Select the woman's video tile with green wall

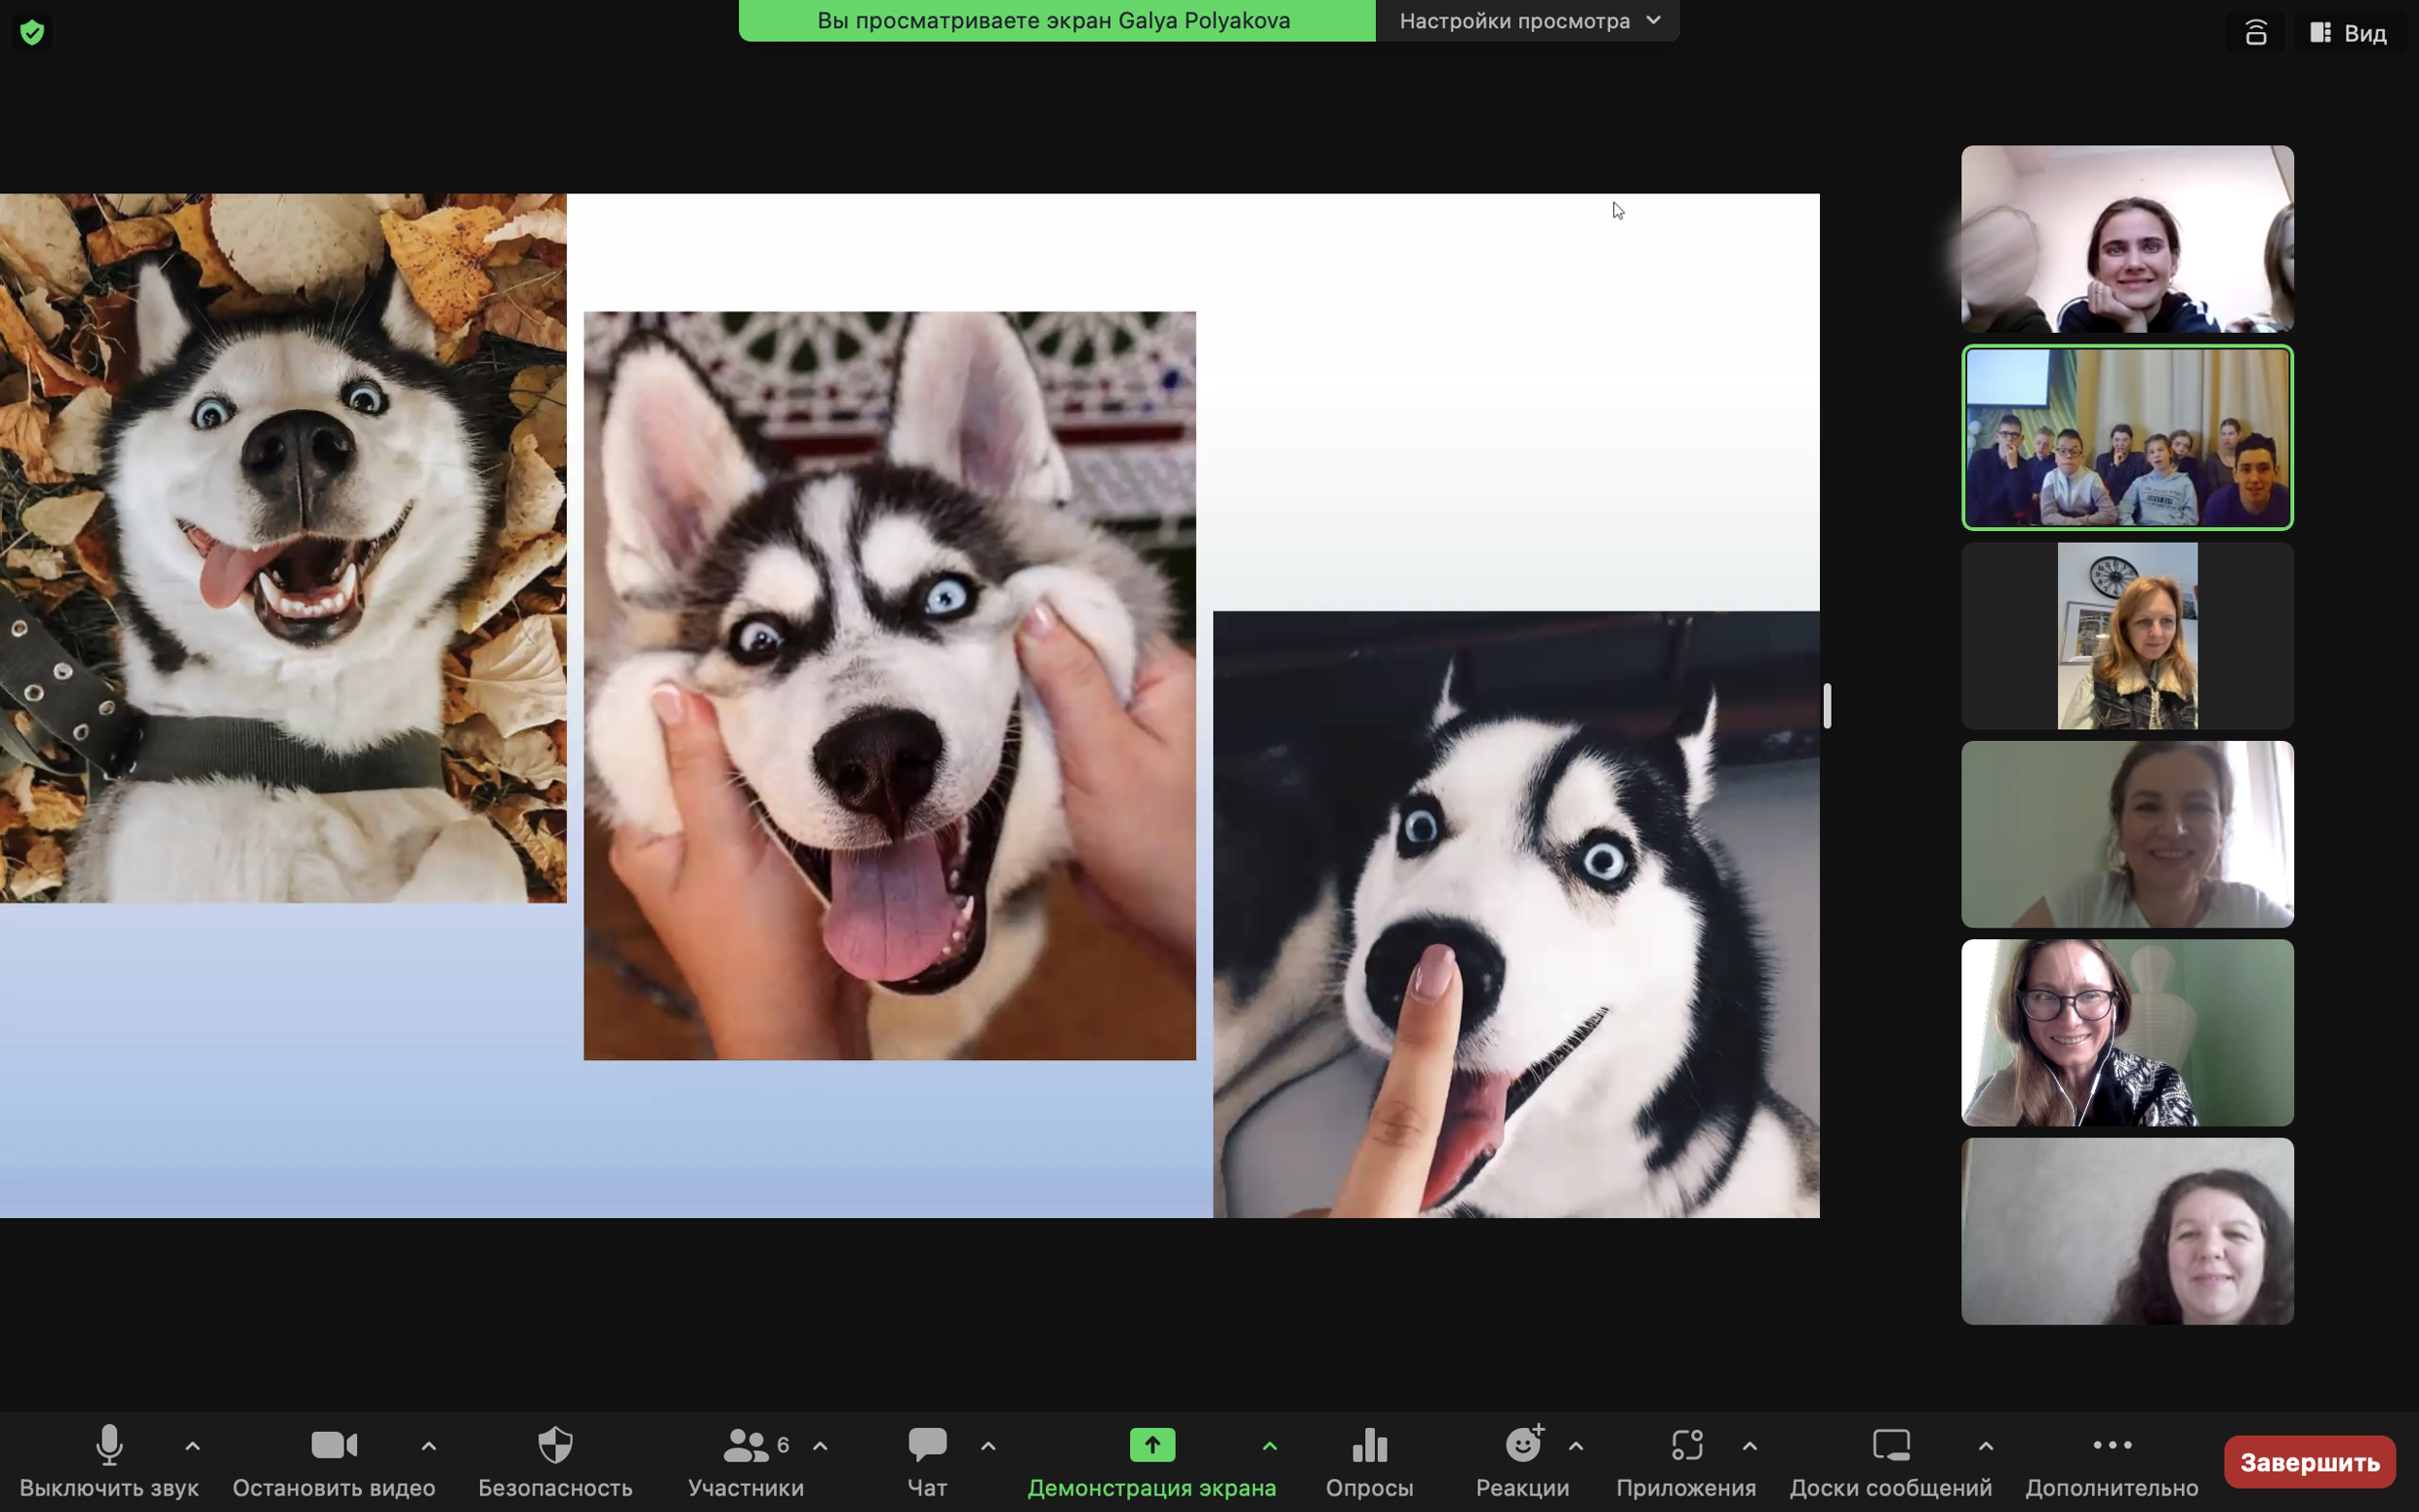click(2127, 834)
